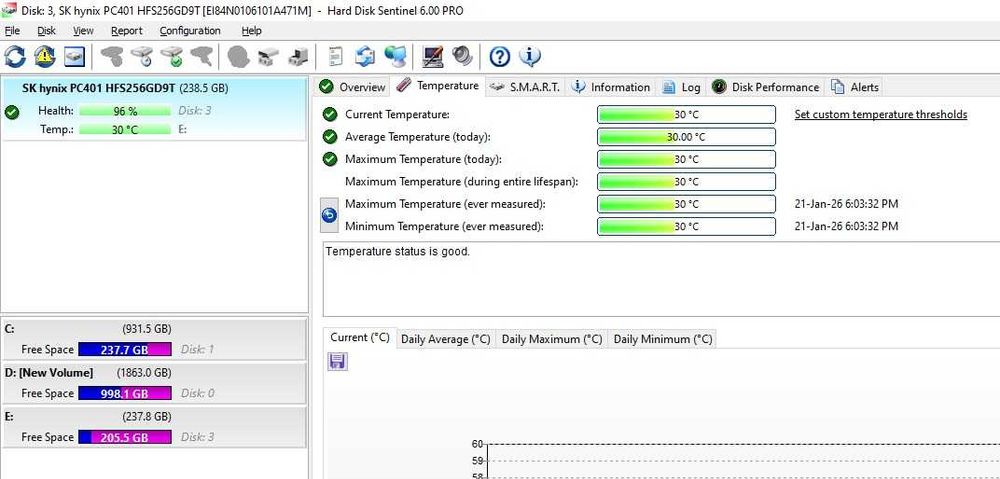The image size is (1000, 479).
Task: Click the 60 value on chart axis
Action: 478,444
